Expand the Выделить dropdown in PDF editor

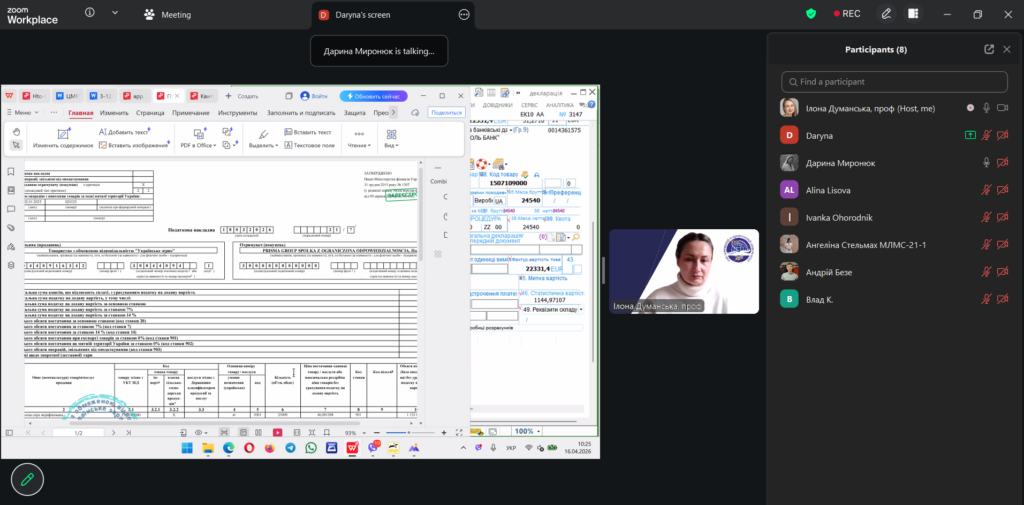pos(263,145)
